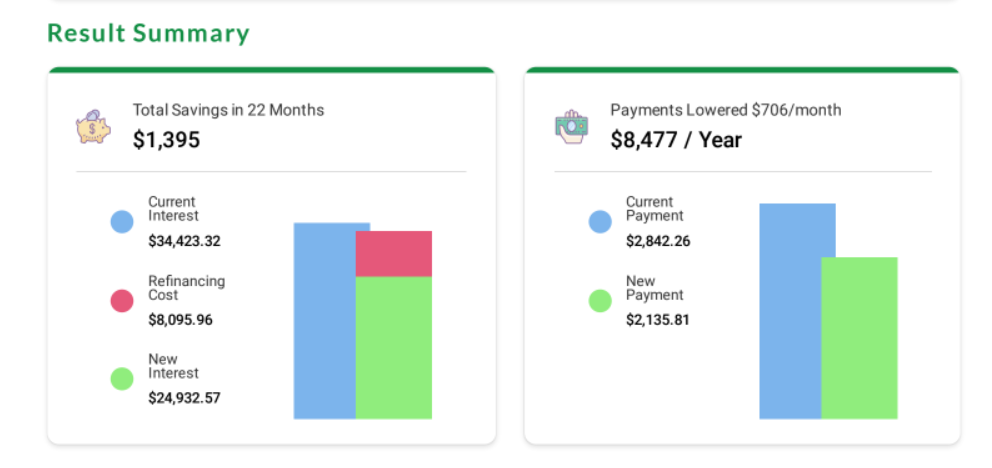Click the piggy bank savings icon

[93, 126]
